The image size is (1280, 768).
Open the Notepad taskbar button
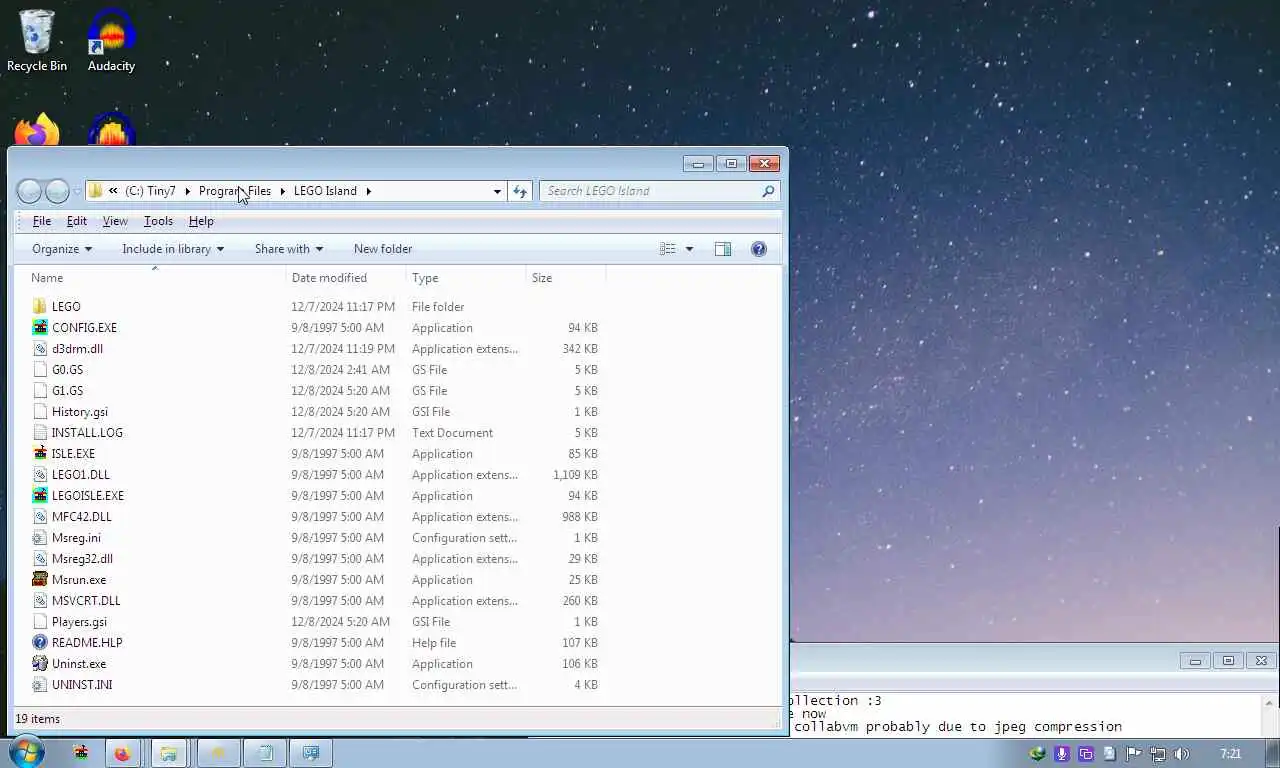265,753
